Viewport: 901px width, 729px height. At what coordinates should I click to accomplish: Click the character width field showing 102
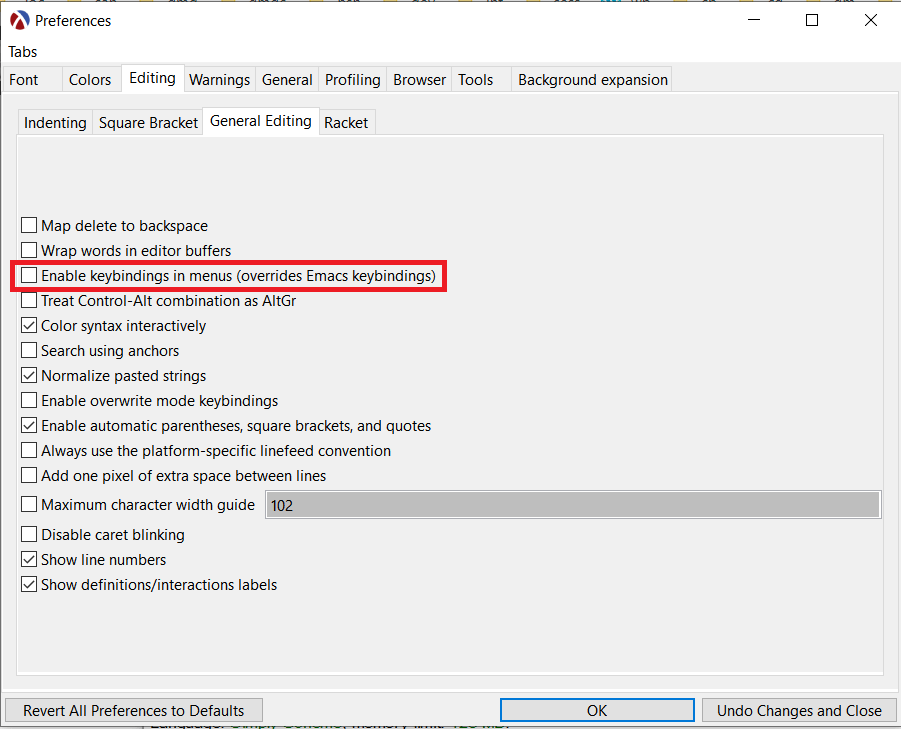[x=572, y=505]
